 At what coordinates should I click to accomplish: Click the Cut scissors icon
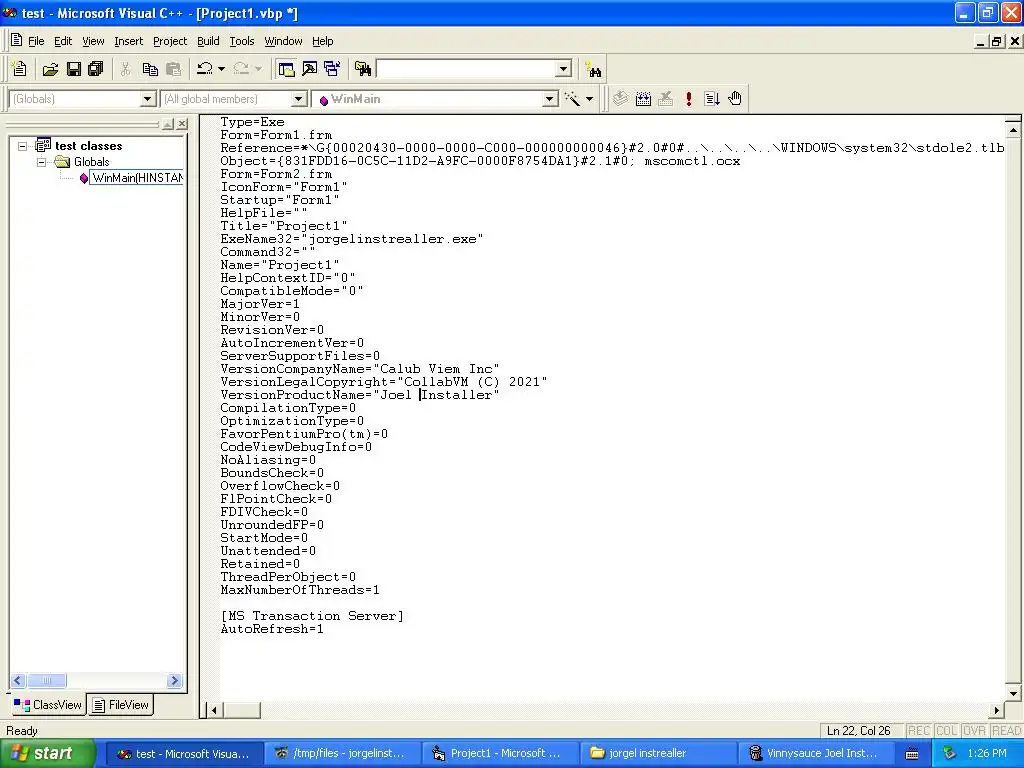(x=125, y=69)
